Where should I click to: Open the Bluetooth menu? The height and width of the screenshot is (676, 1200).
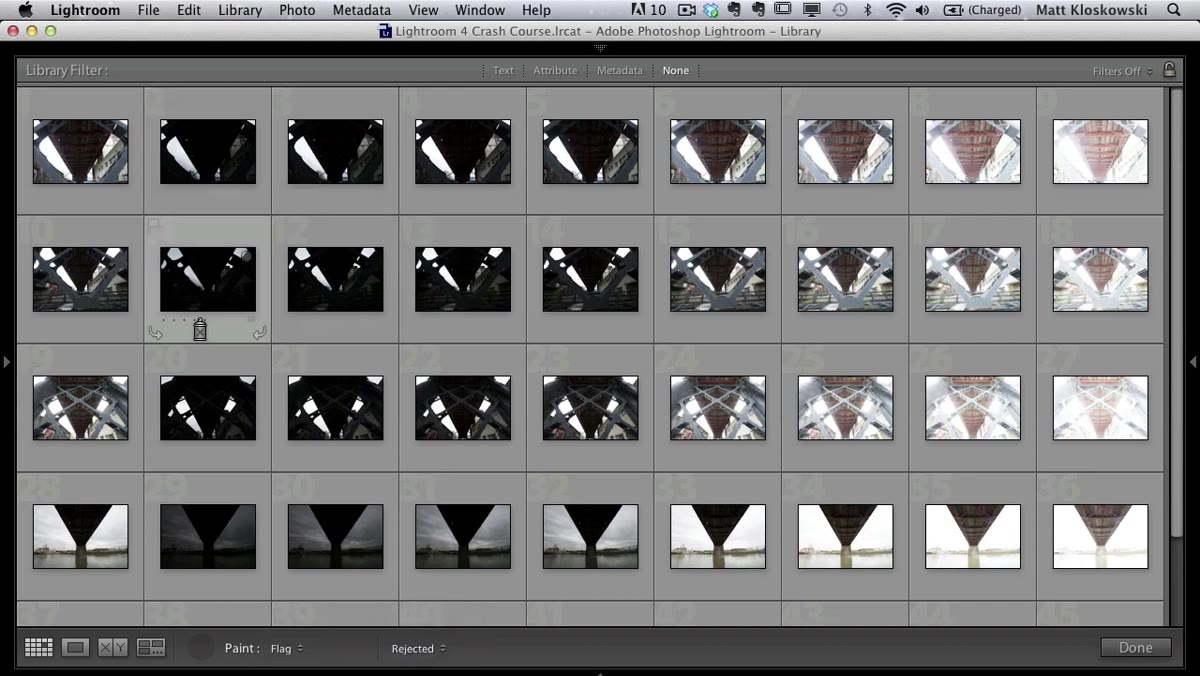868,10
